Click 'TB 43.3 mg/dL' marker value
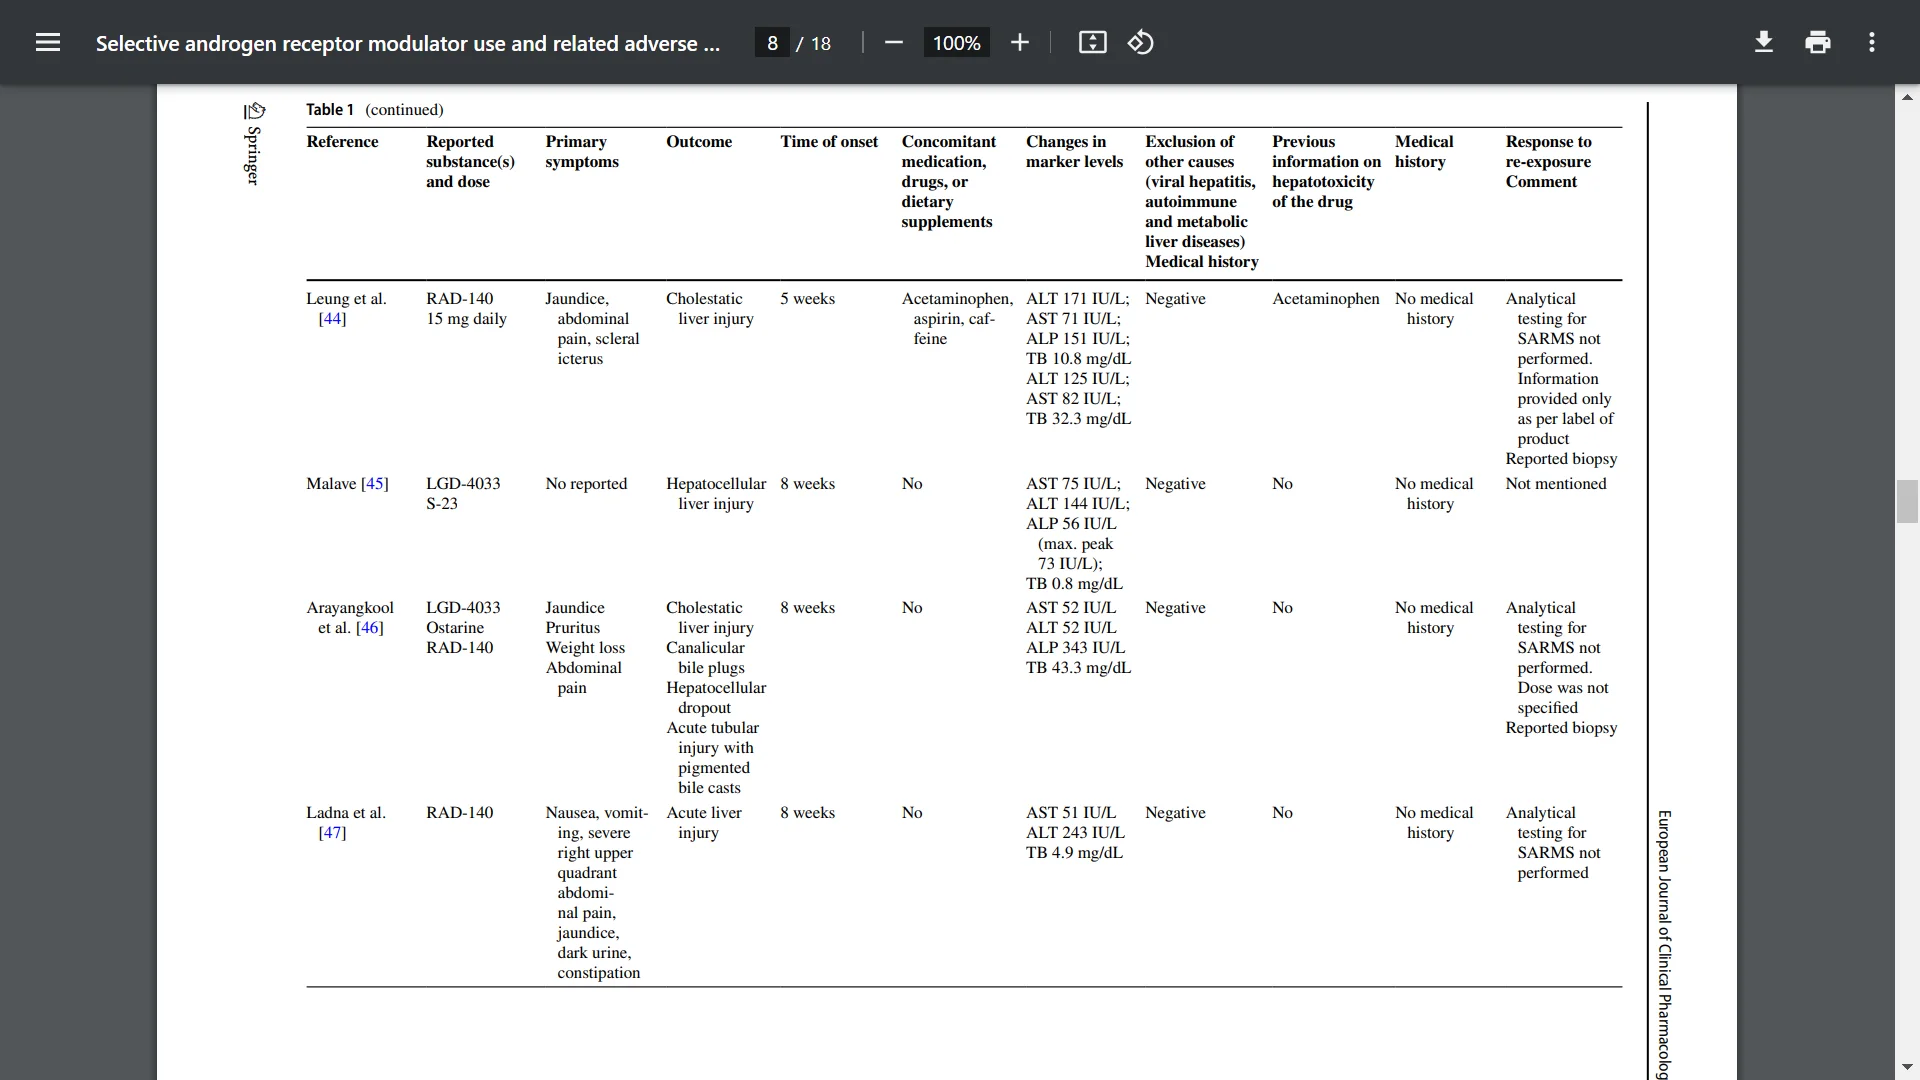This screenshot has height=1080, width=1920. (1078, 668)
